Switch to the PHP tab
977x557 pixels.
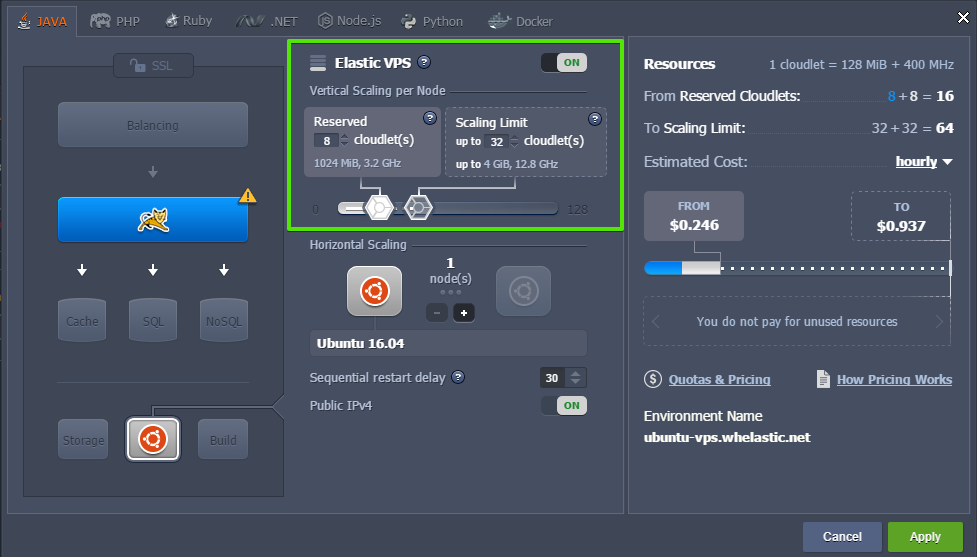coord(115,21)
